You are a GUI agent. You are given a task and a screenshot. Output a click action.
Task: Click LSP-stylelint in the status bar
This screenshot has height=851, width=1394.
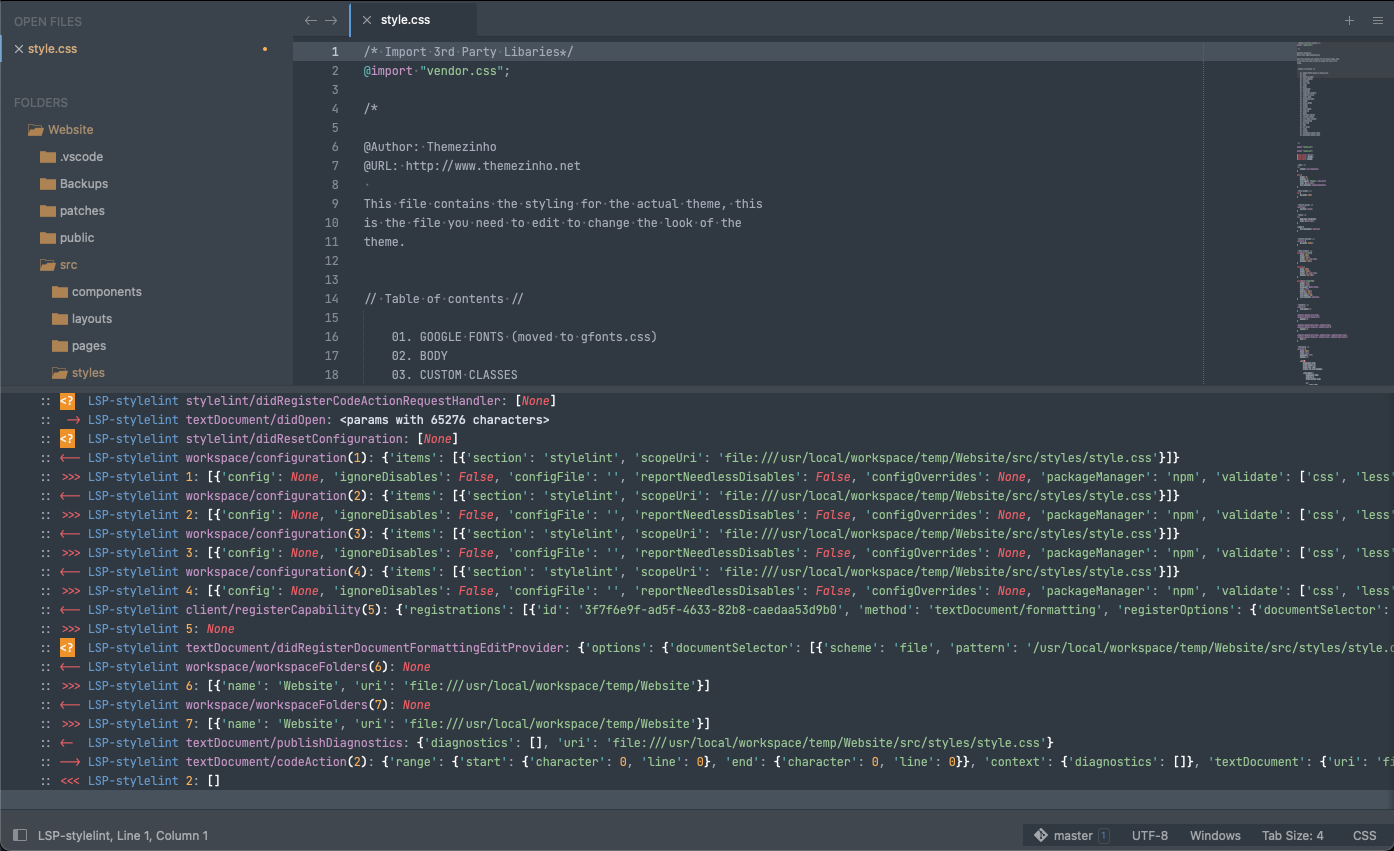73,835
